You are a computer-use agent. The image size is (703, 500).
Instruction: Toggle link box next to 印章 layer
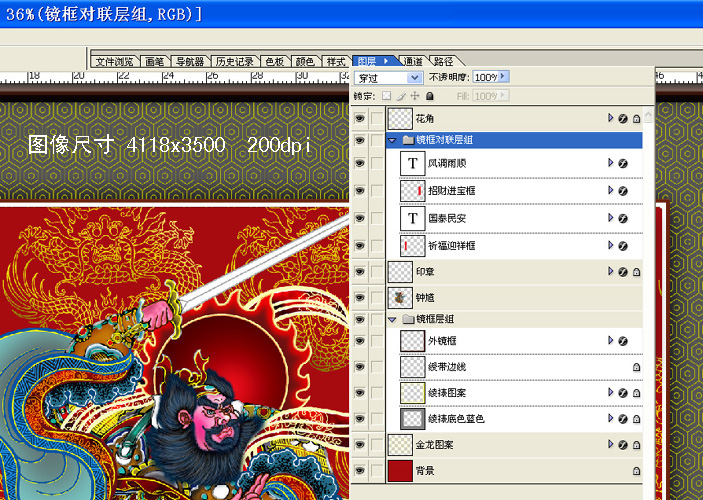pyautogui.click(x=377, y=272)
